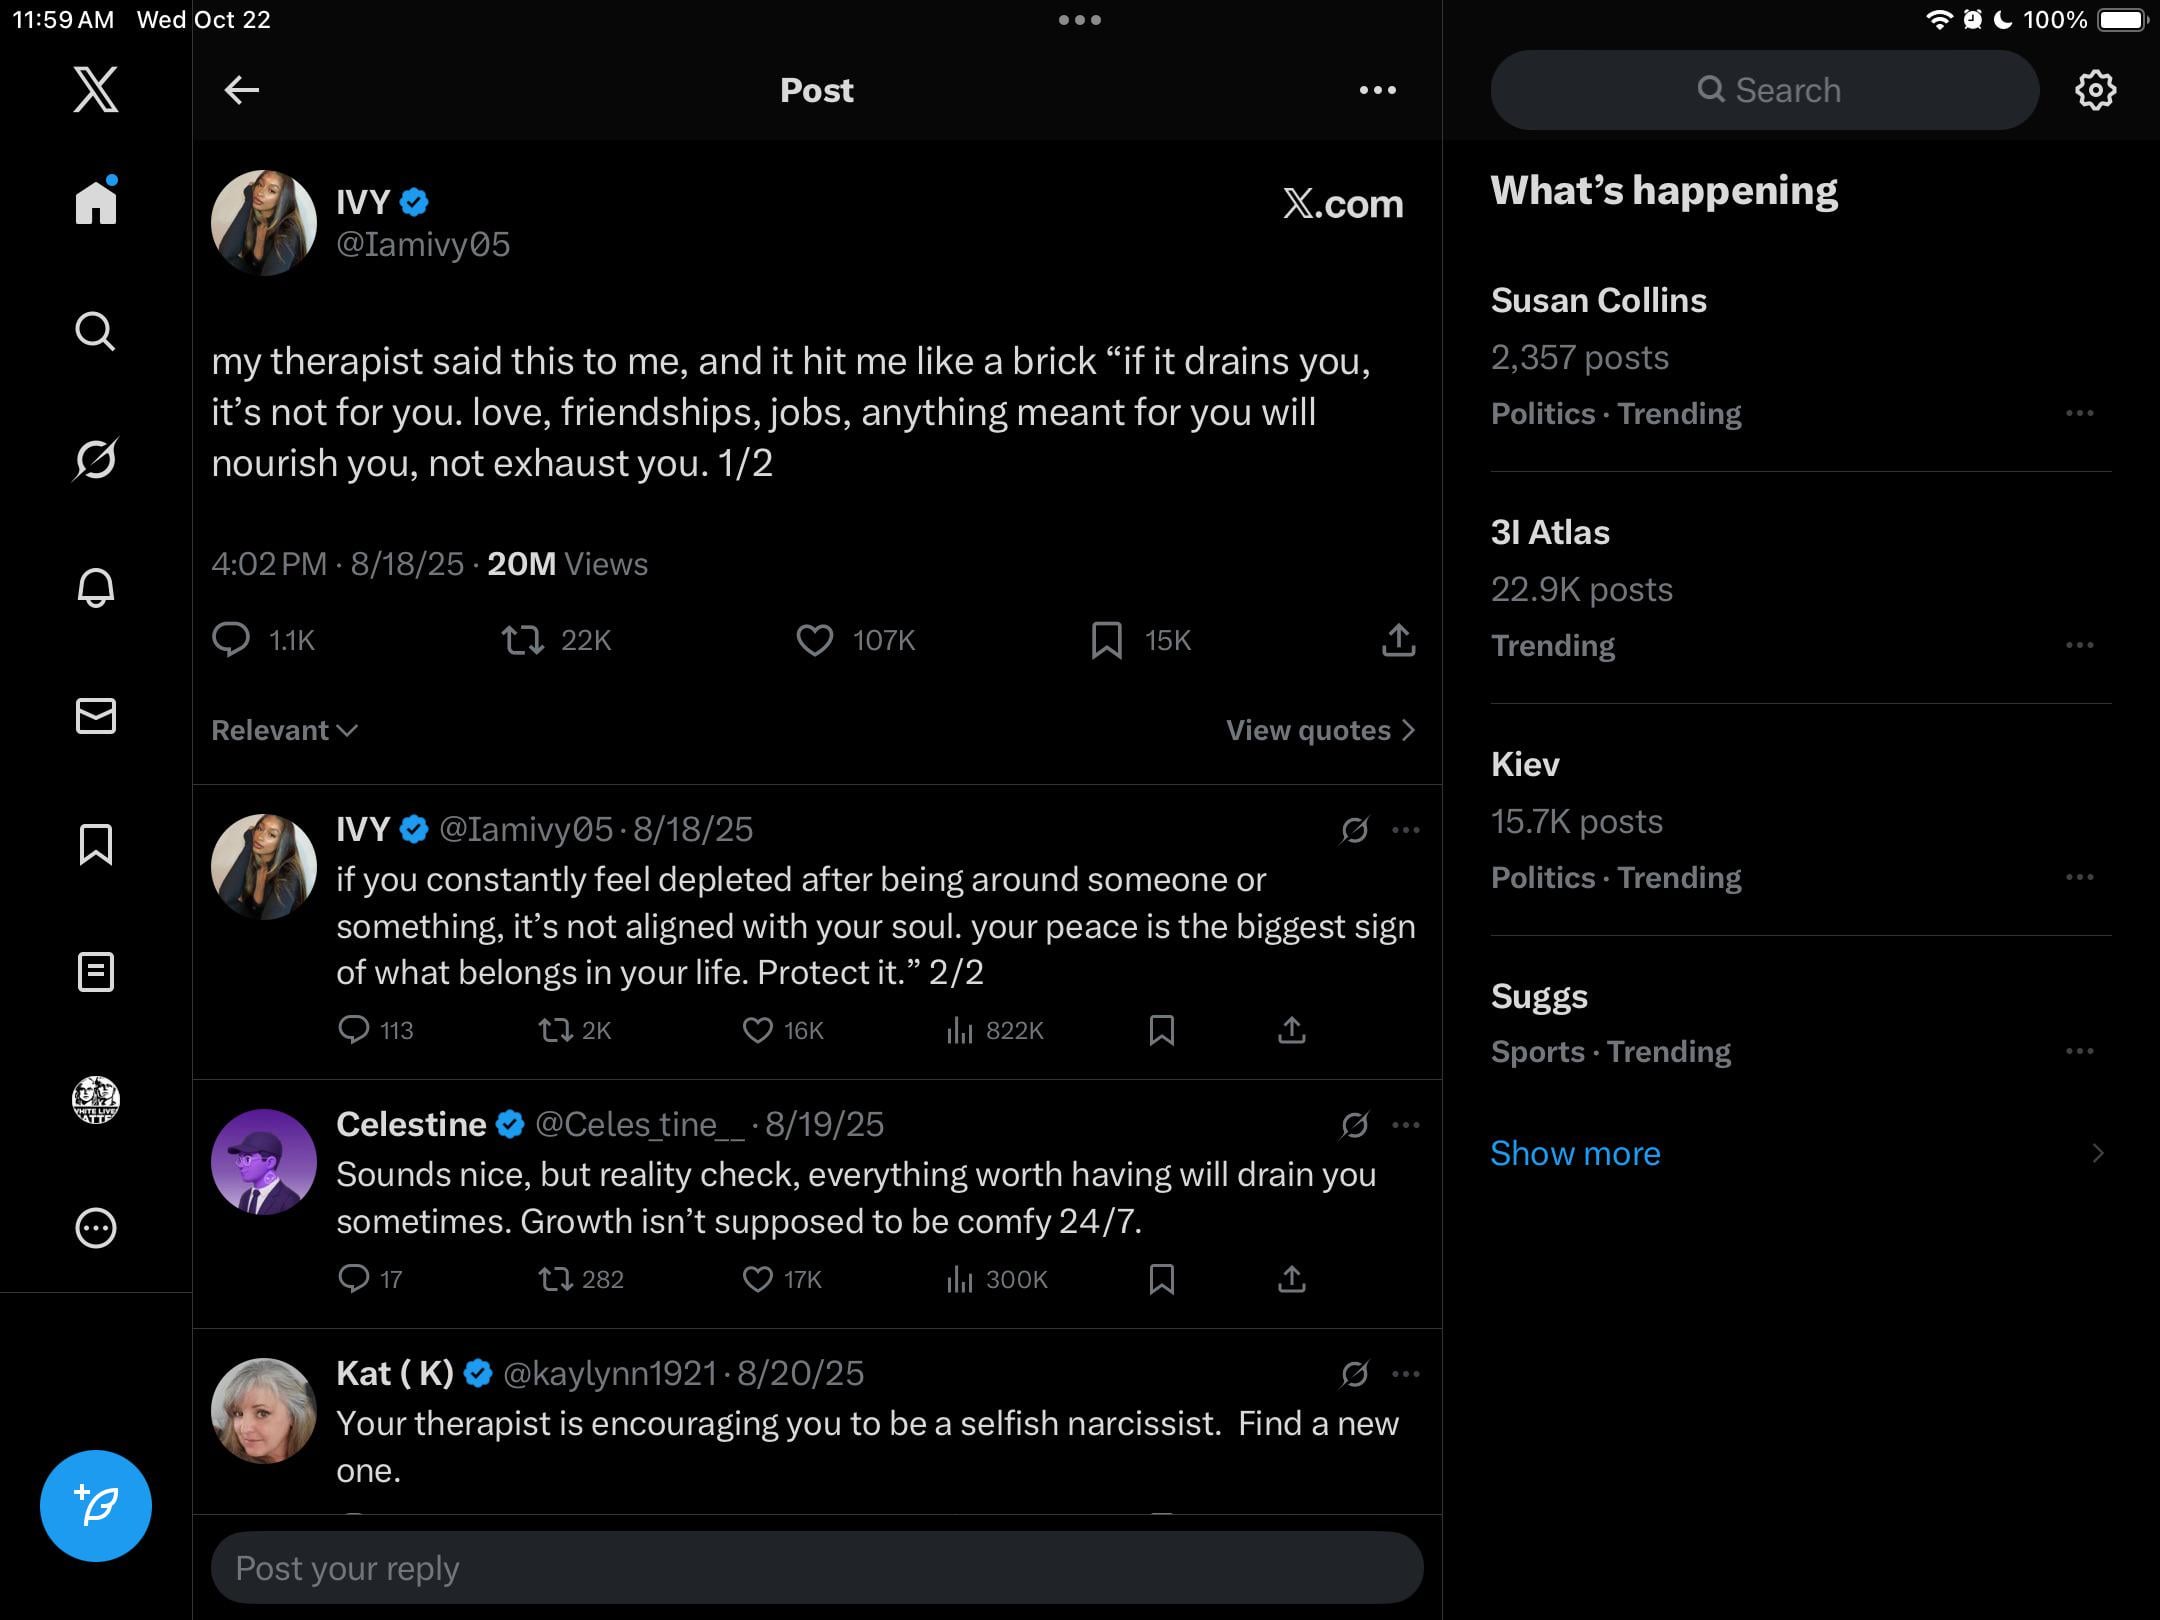Image resolution: width=2160 pixels, height=1620 pixels.
Task: Open the Post header three-dot menu
Action: coord(1377,90)
